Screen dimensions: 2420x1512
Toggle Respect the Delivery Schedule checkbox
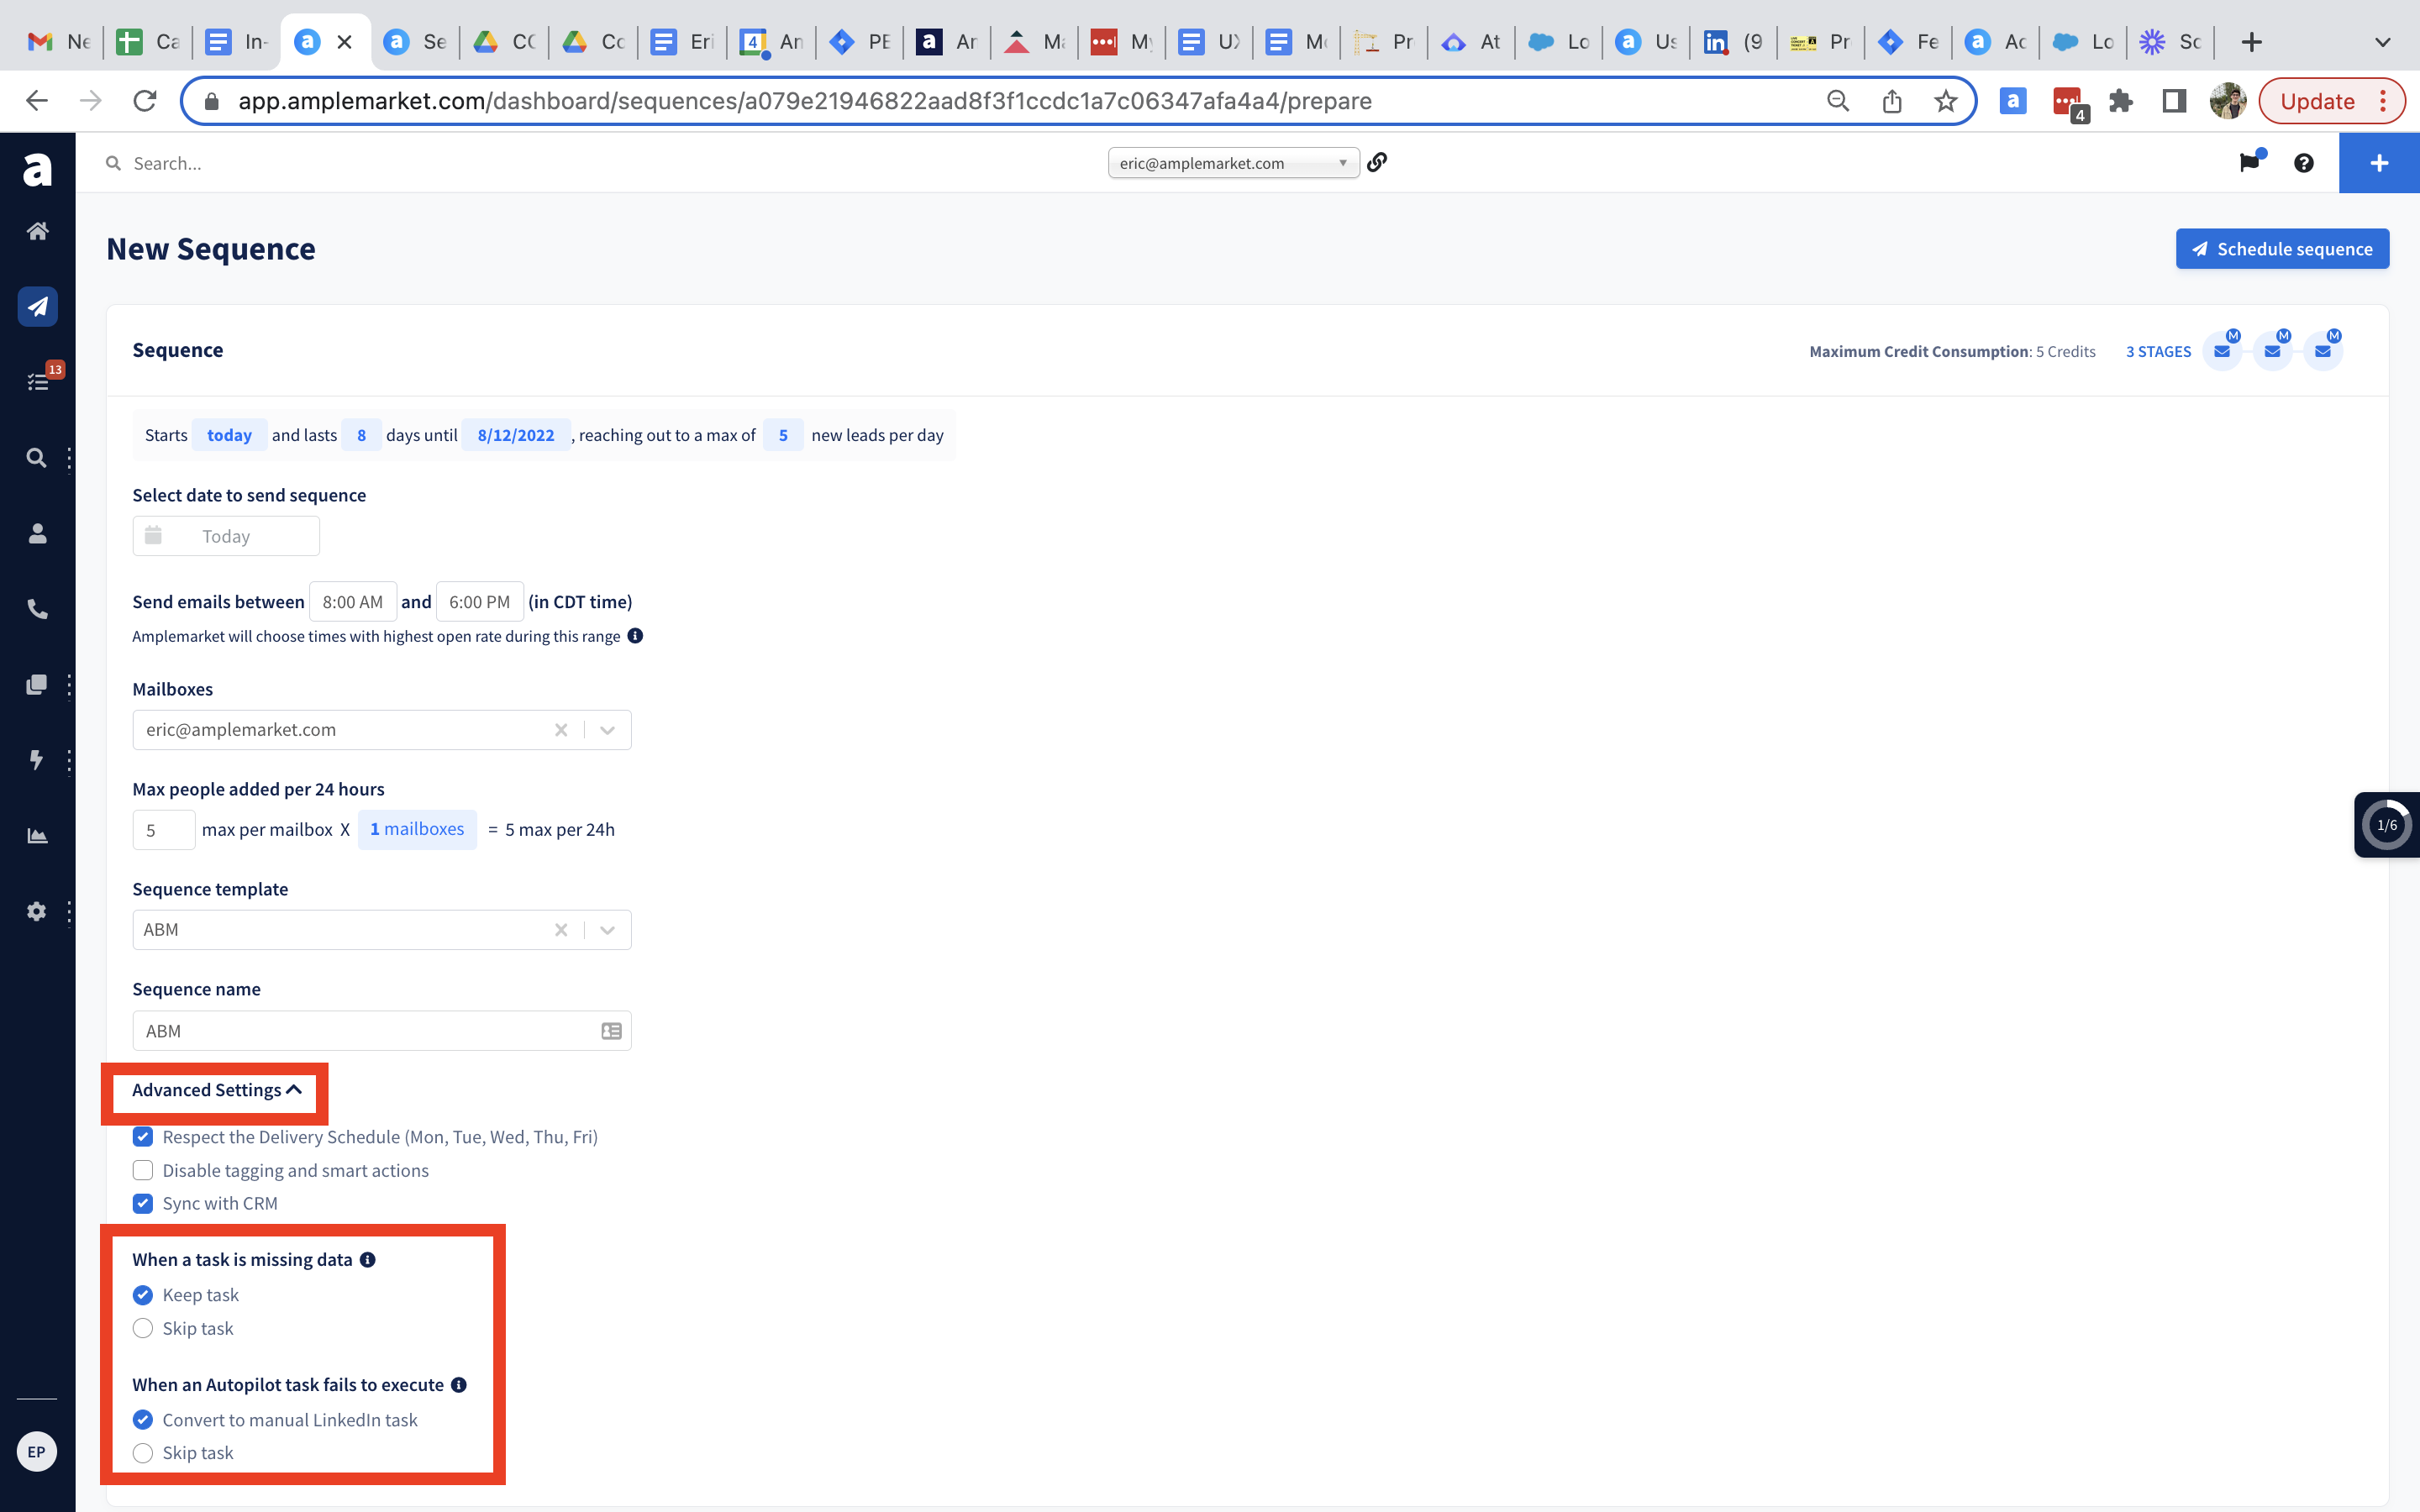(143, 1137)
